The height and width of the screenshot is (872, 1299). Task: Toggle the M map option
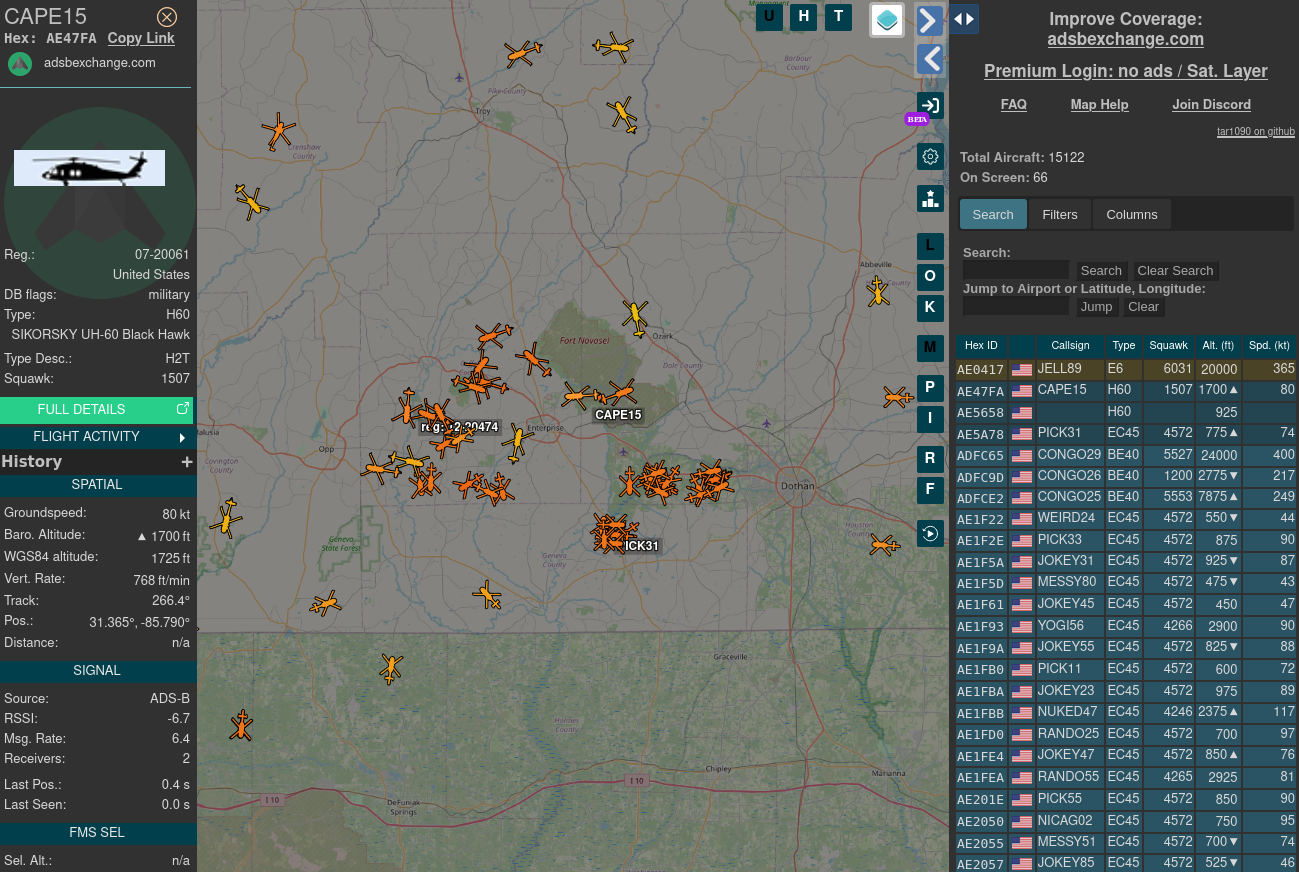pos(930,348)
